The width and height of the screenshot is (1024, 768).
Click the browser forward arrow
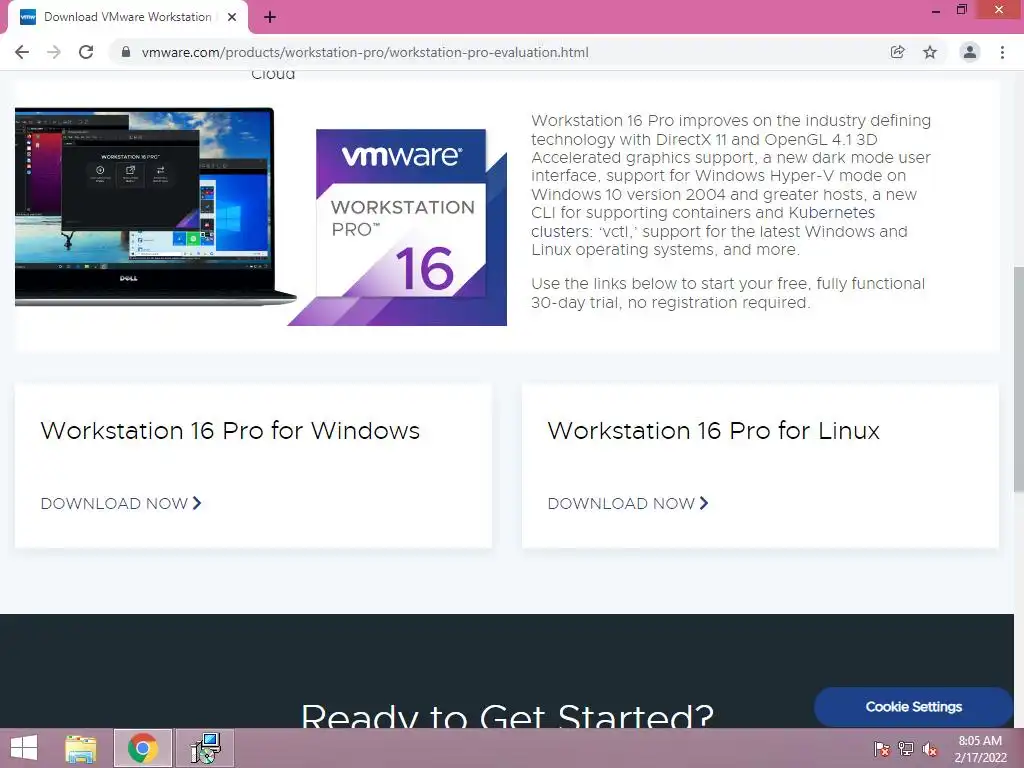point(54,52)
